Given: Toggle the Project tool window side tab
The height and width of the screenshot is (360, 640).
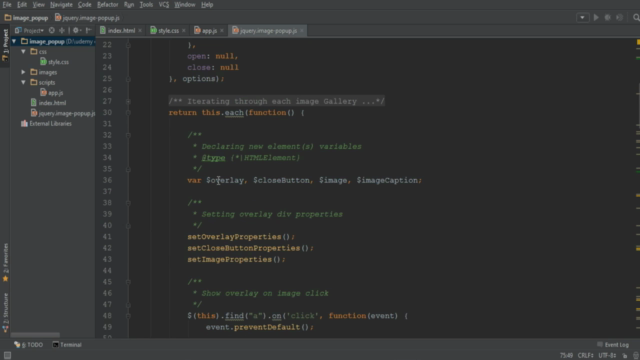Looking at the screenshot, I should [x=5, y=45].
